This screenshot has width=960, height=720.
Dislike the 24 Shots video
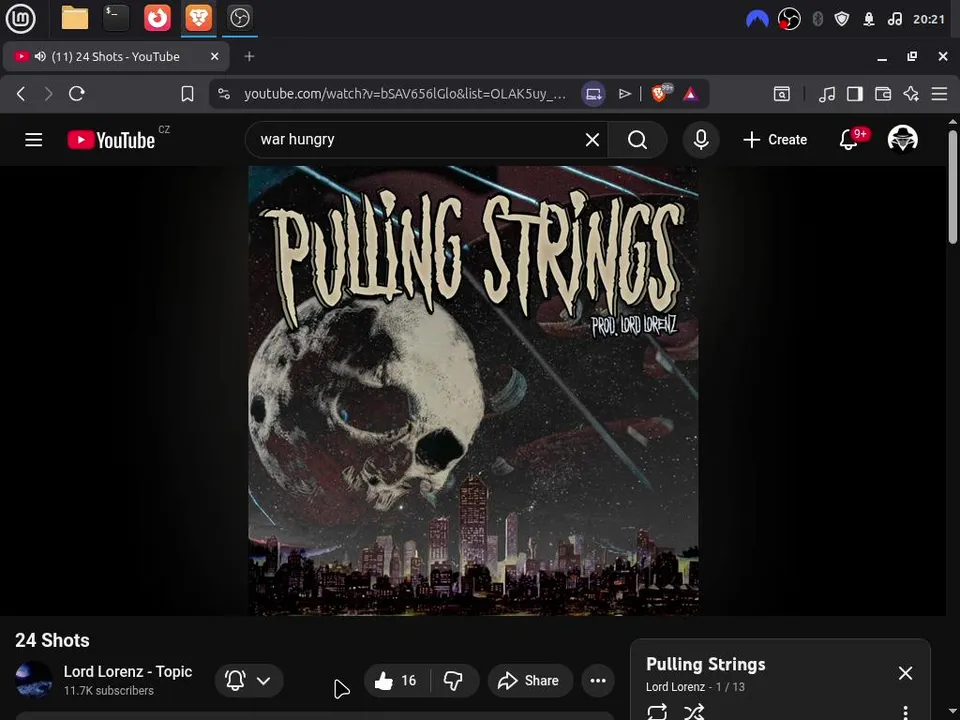click(x=454, y=680)
